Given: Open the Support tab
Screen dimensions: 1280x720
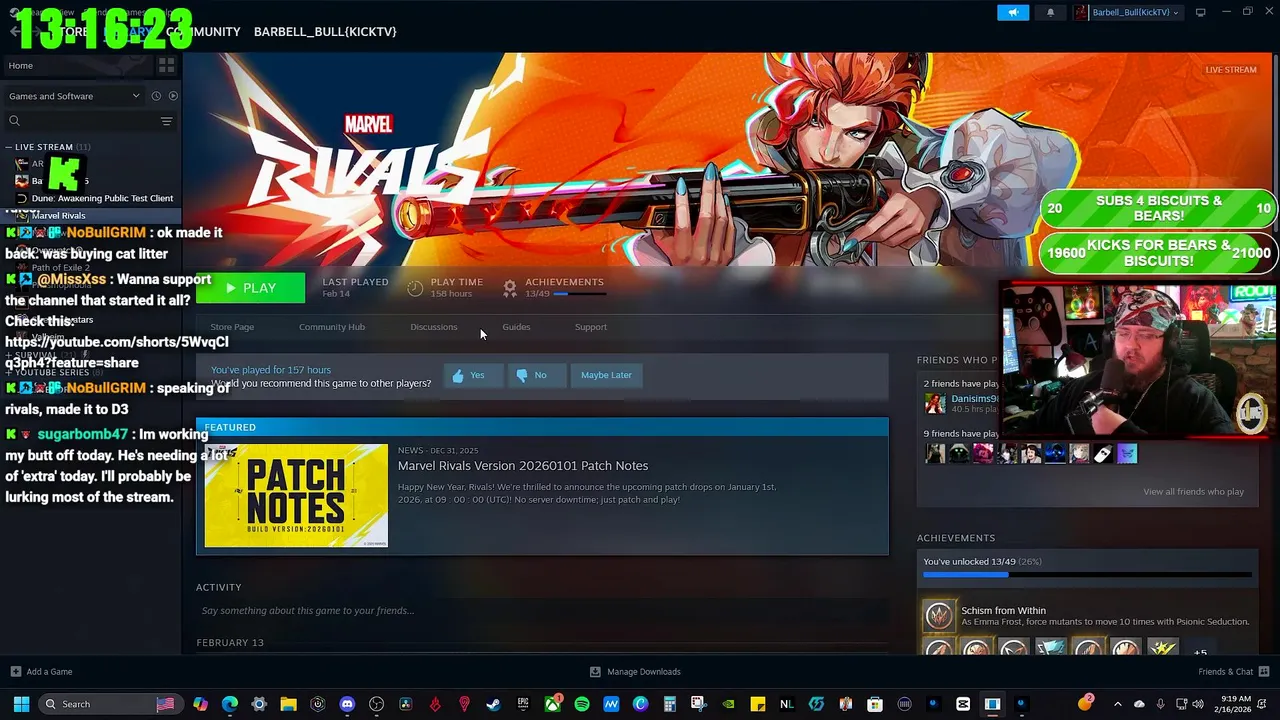Looking at the screenshot, I should (590, 327).
